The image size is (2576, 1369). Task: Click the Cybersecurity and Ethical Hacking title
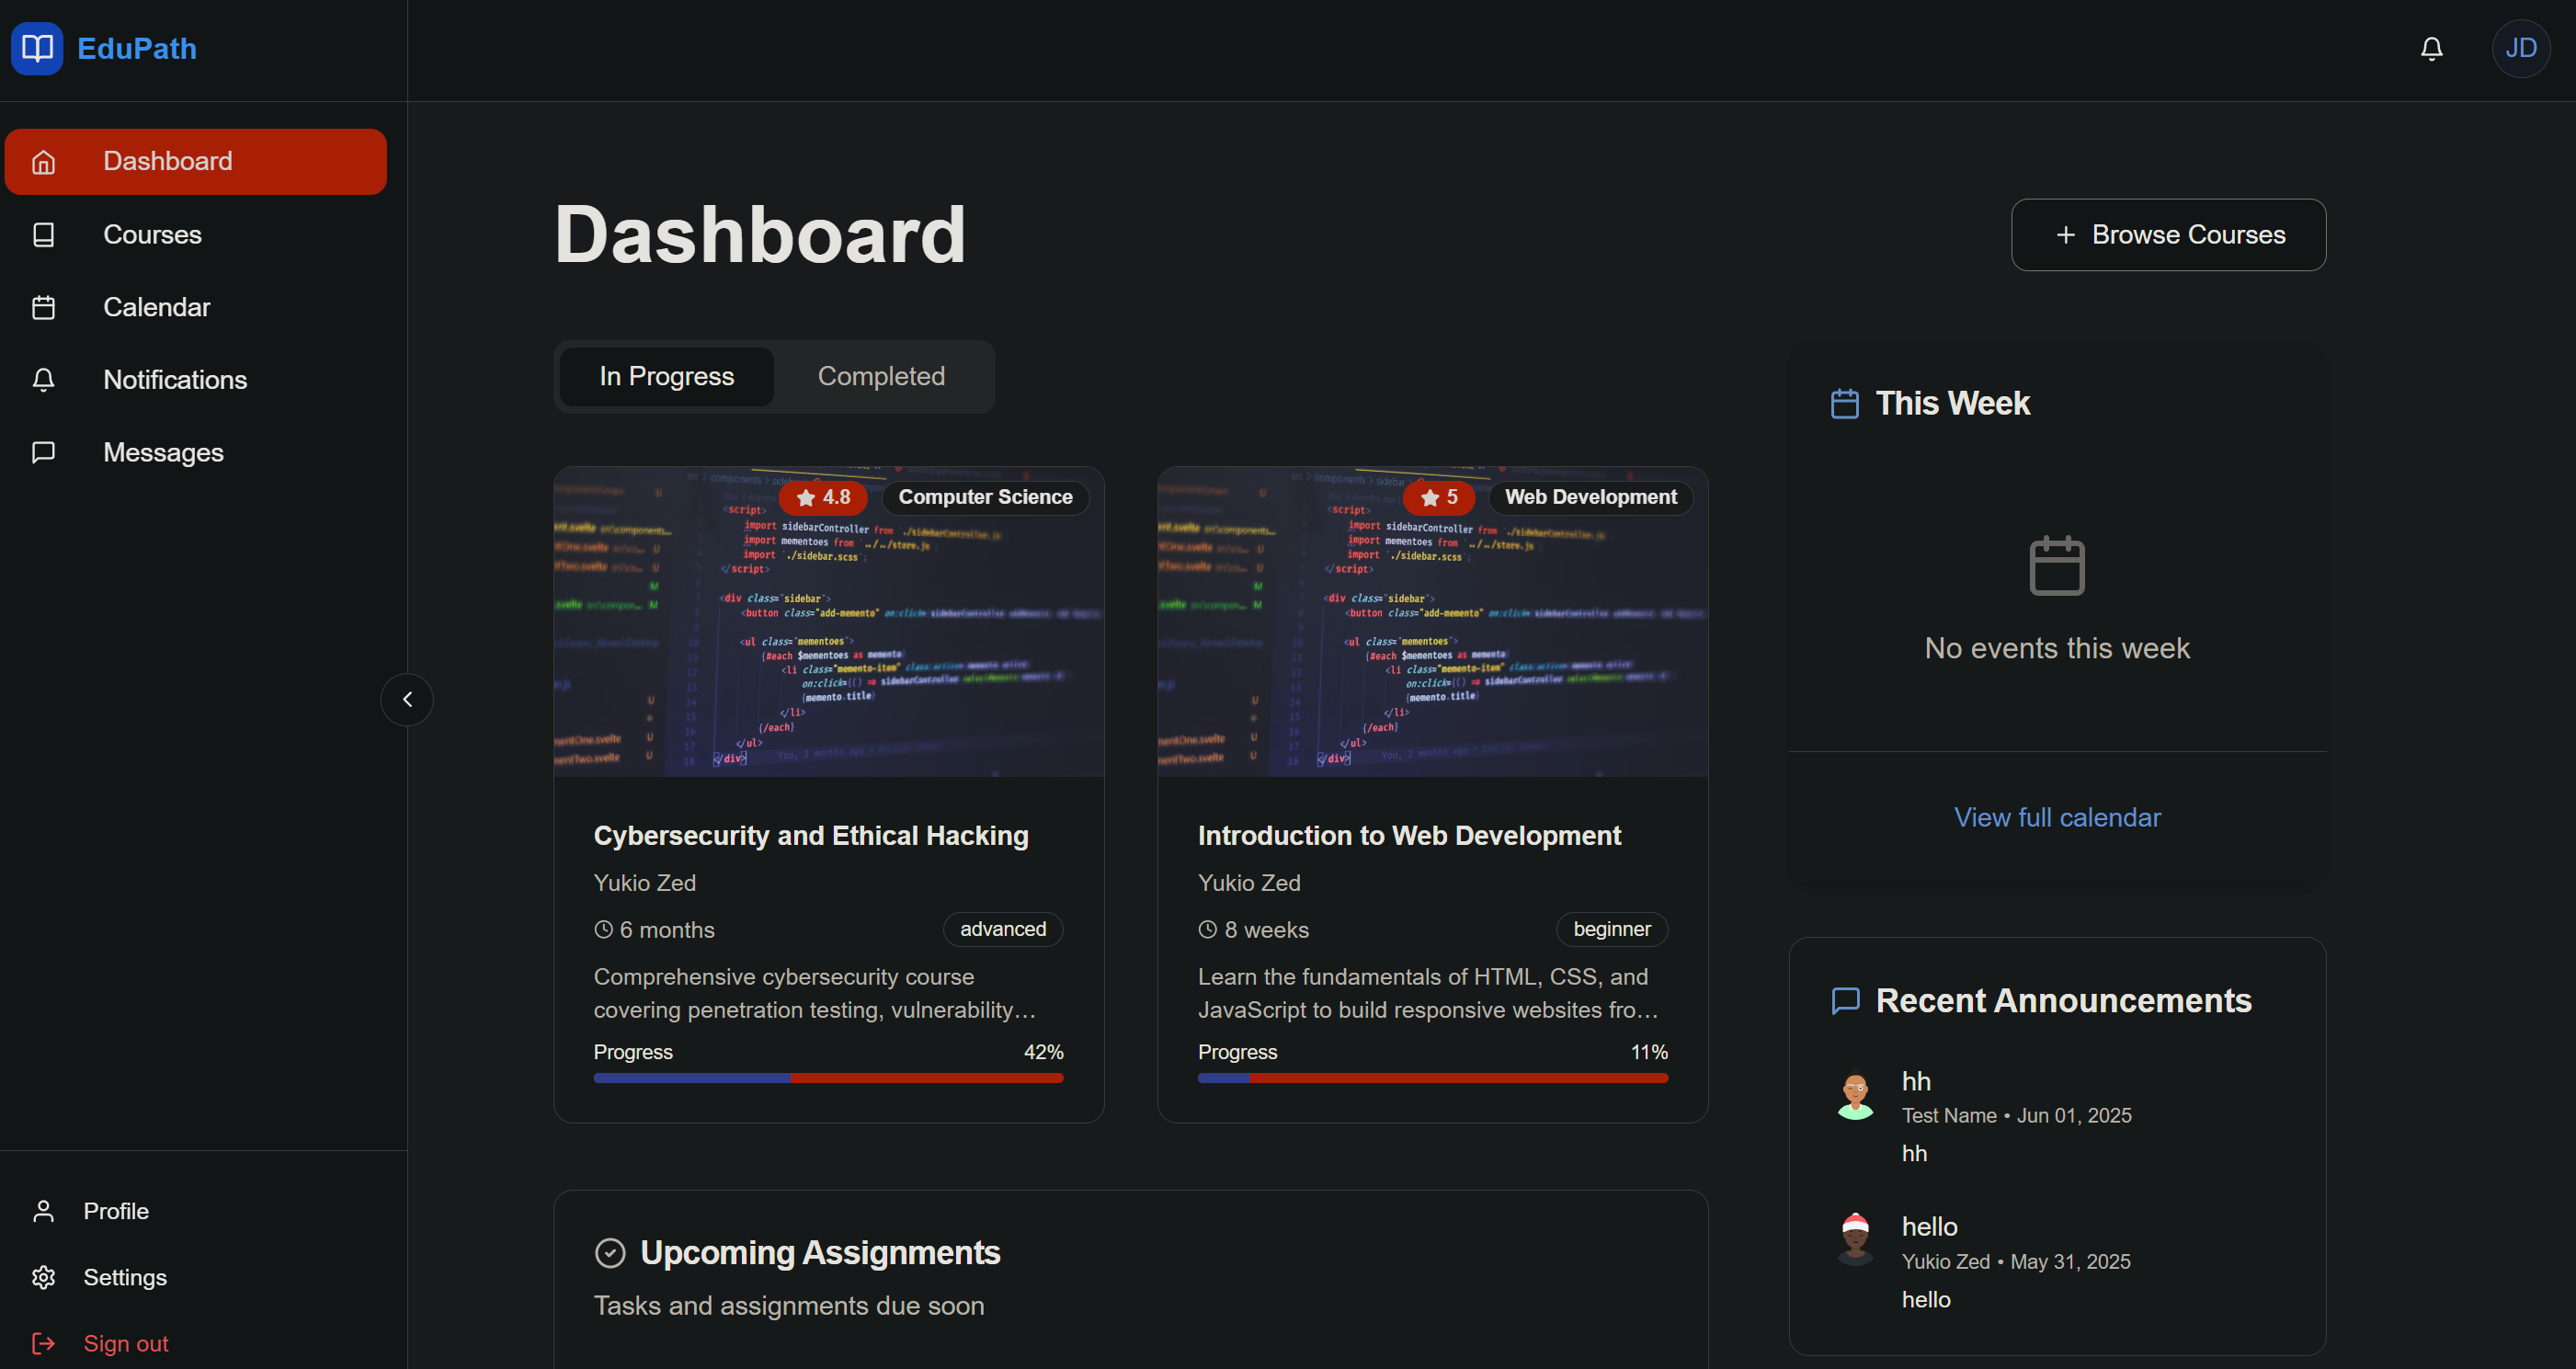point(810,835)
